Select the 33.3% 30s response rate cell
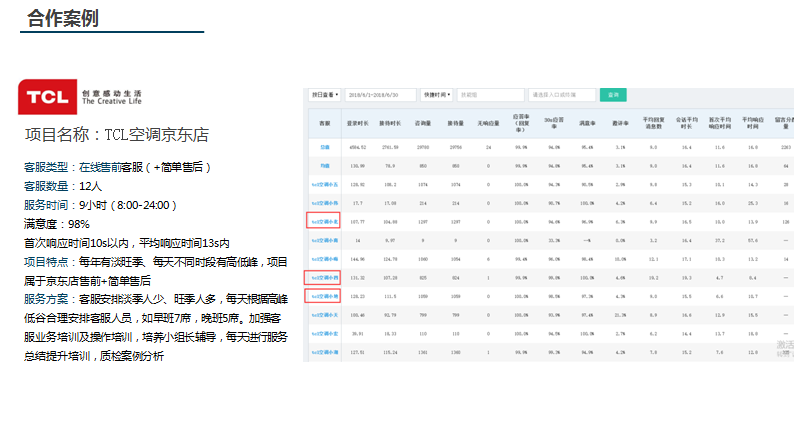The image size is (812, 430). pos(554,241)
